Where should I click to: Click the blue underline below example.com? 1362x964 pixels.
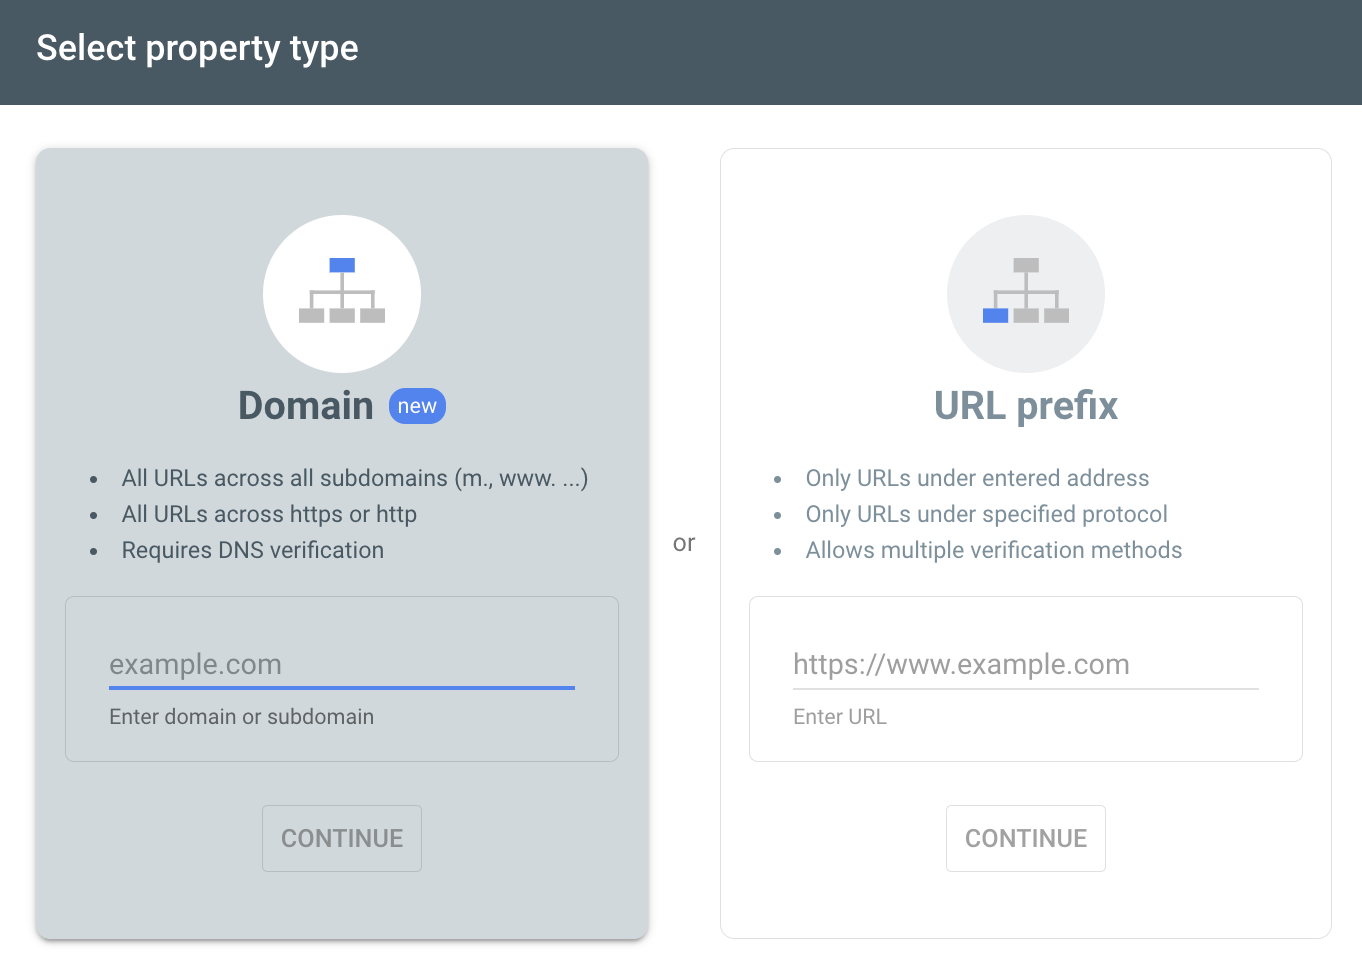coord(342,688)
